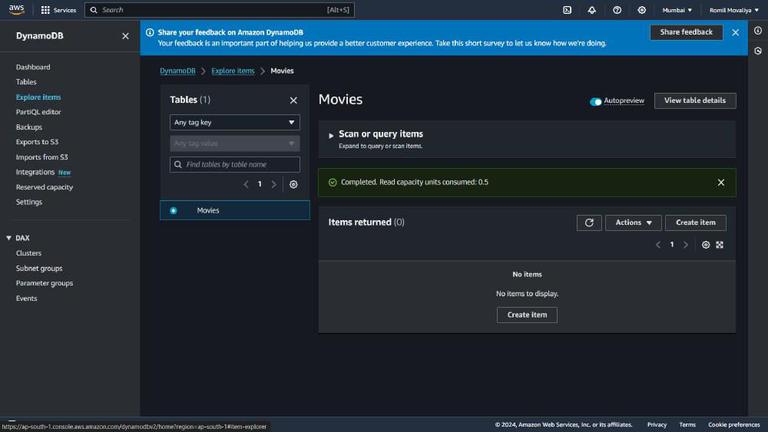This screenshot has height=432, width=768.
Task: Open Tables panel preferences gear
Action: pos(293,184)
